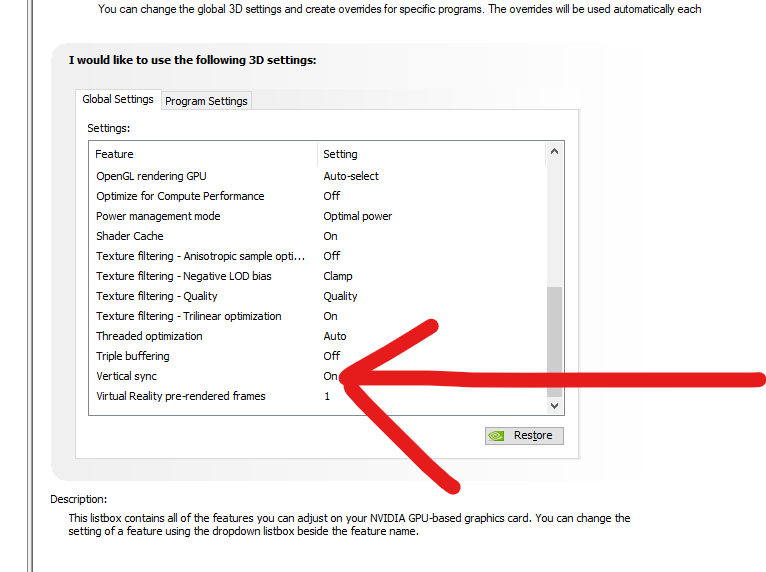Select the Vertical sync feature row

point(320,376)
